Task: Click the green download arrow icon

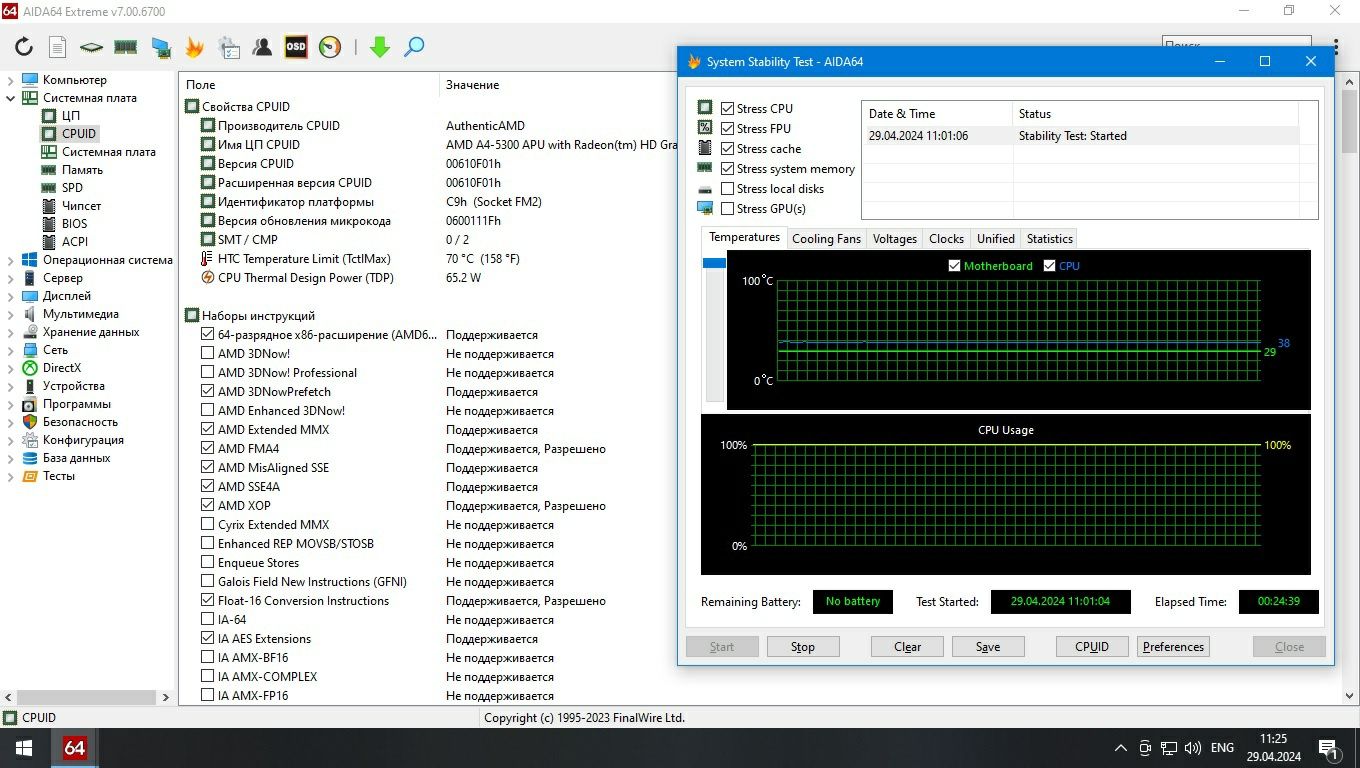Action: [x=379, y=47]
